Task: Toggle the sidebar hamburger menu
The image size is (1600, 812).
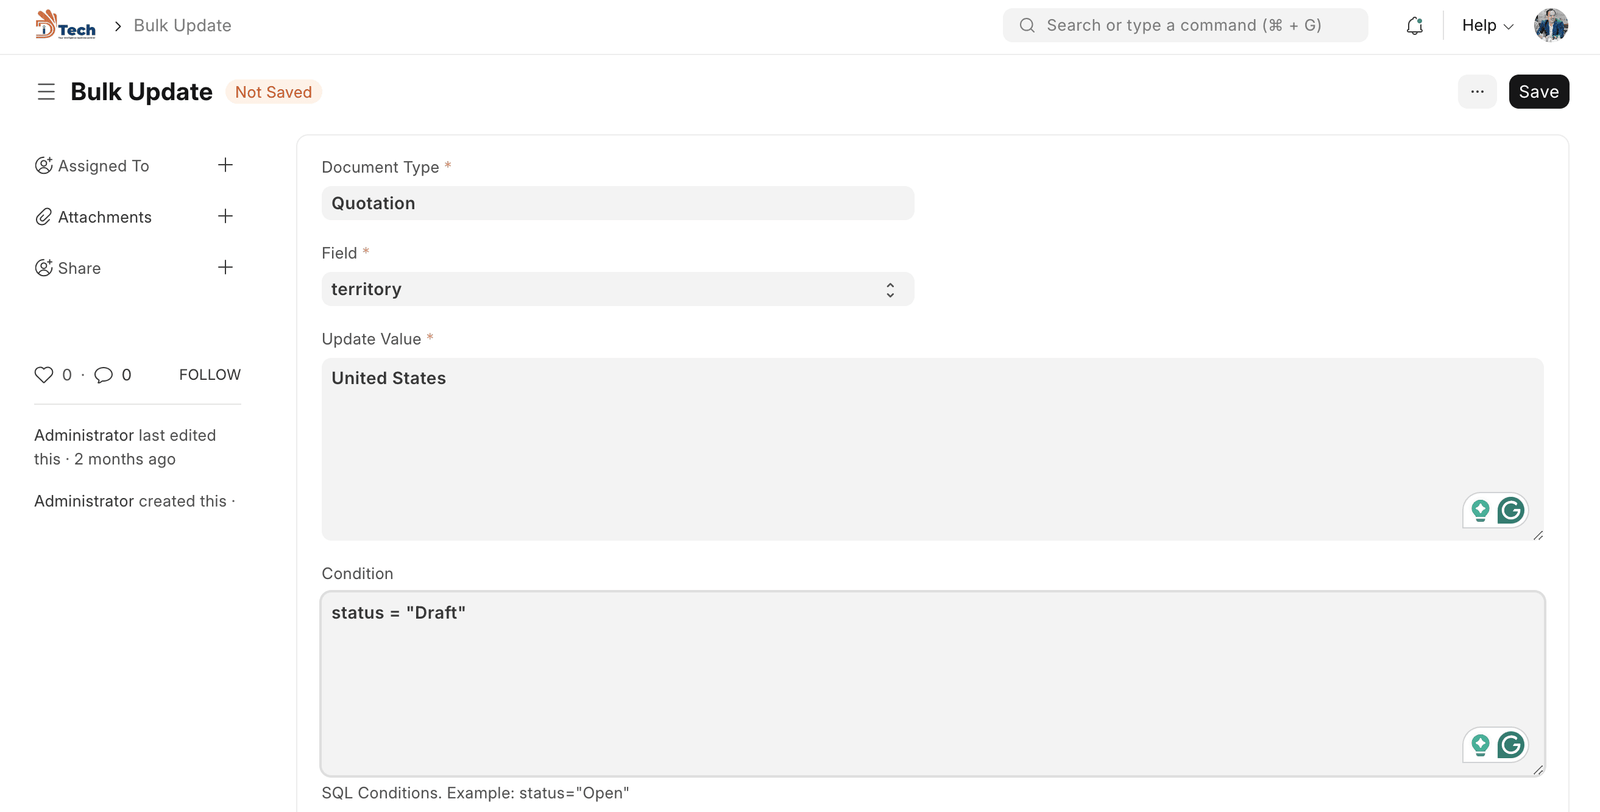Action: [x=46, y=92]
